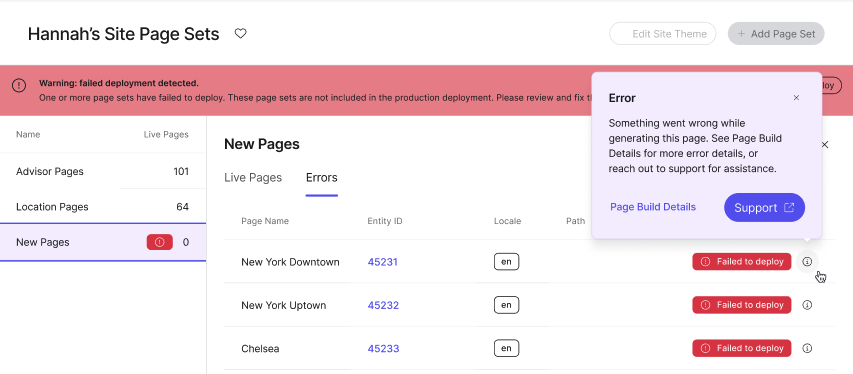Close the New Pages detail panel

coord(825,145)
